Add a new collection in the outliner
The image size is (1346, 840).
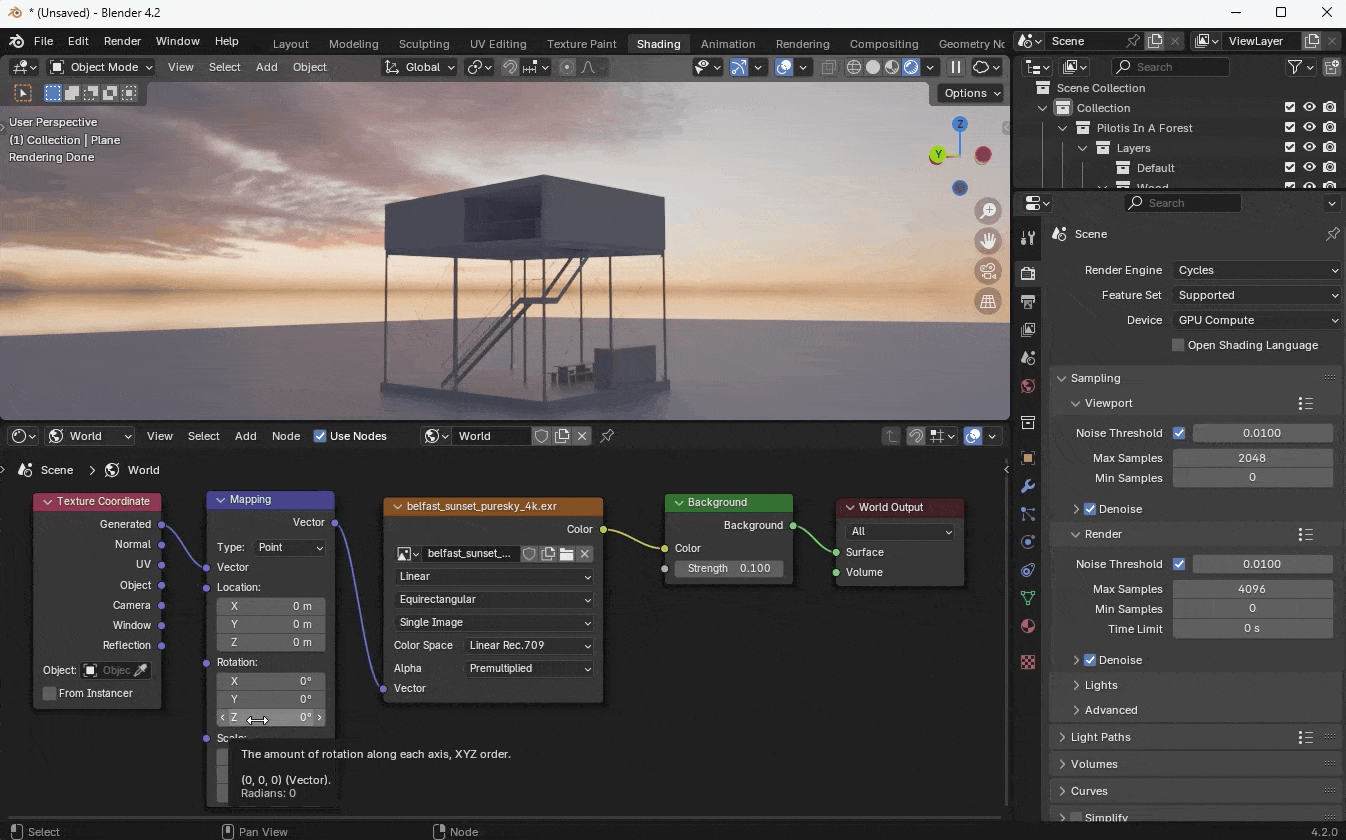(x=1331, y=67)
